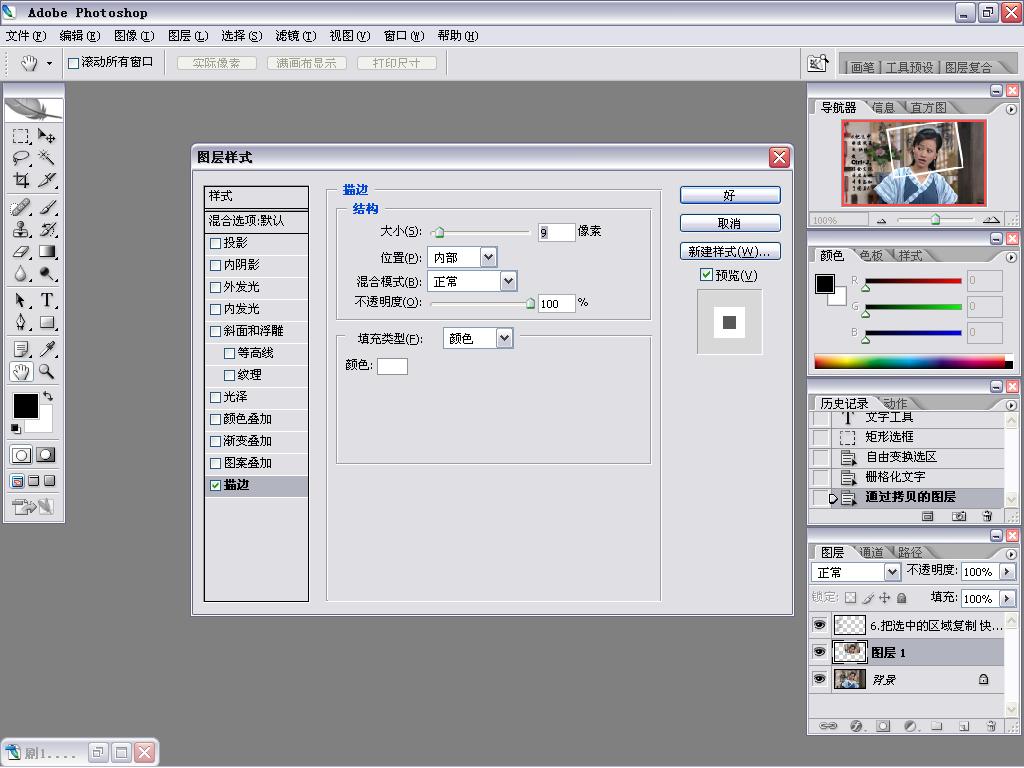Switch to the 色板 swatches tab
This screenshot has height=768, width=1024.
click(871, 255)
